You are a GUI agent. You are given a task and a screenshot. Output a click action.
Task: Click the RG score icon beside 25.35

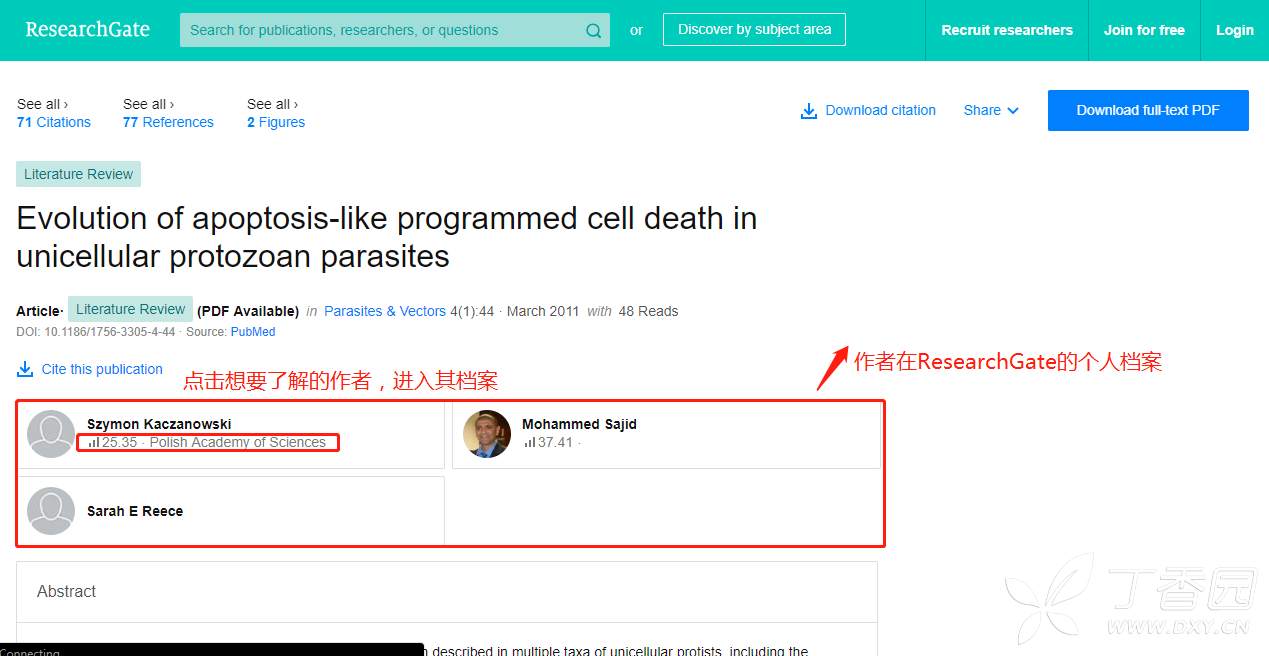click(94, 443)
